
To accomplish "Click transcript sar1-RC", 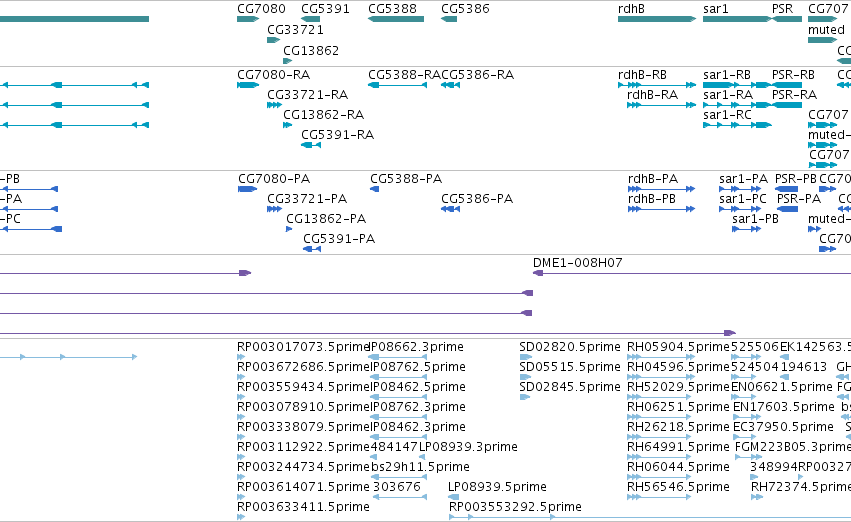I will [727, 114].
